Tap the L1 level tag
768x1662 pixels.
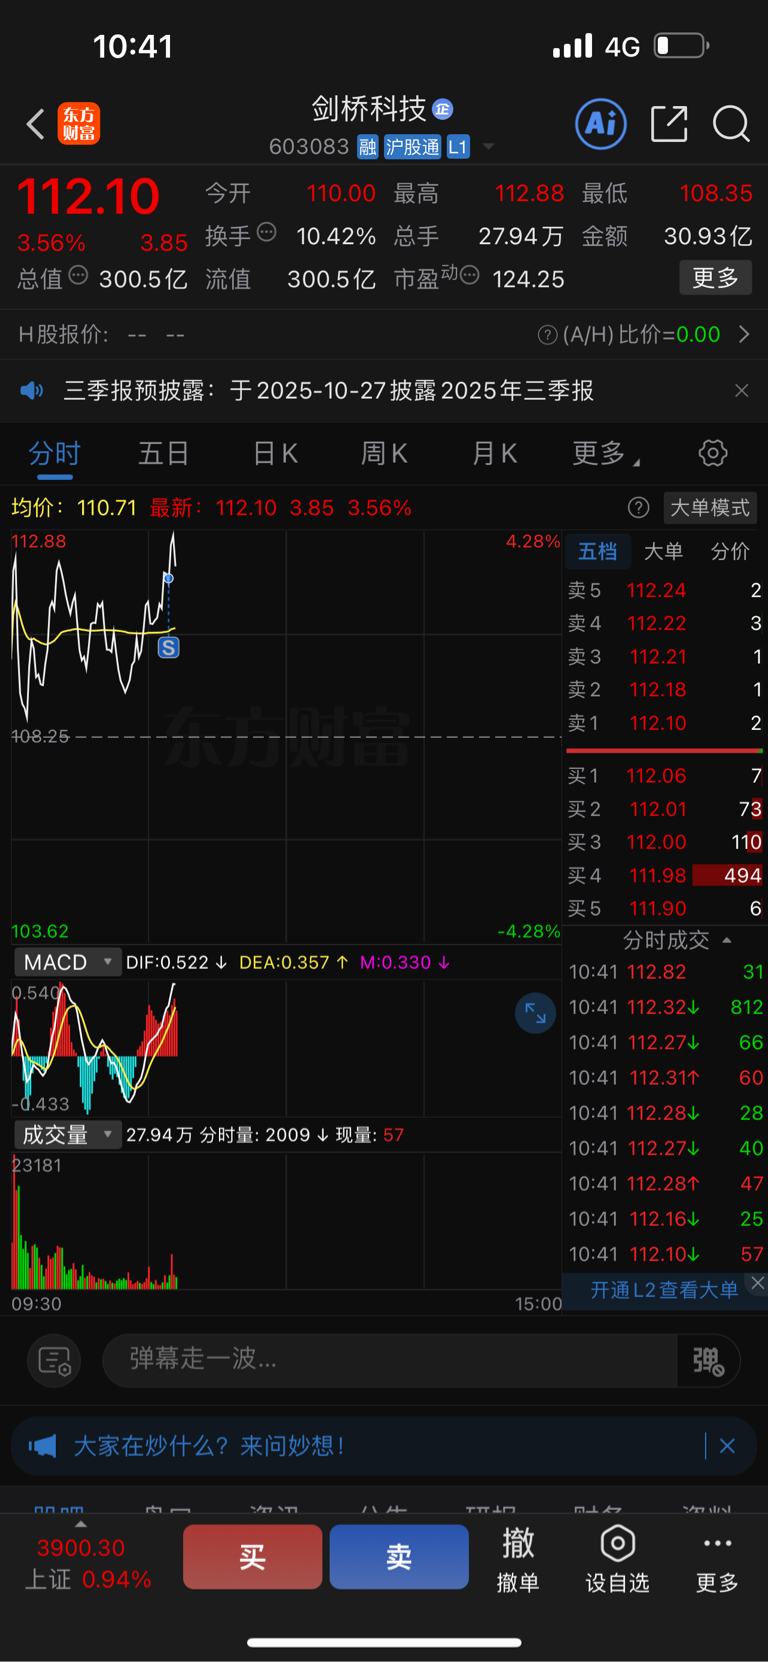click(458, 147)
